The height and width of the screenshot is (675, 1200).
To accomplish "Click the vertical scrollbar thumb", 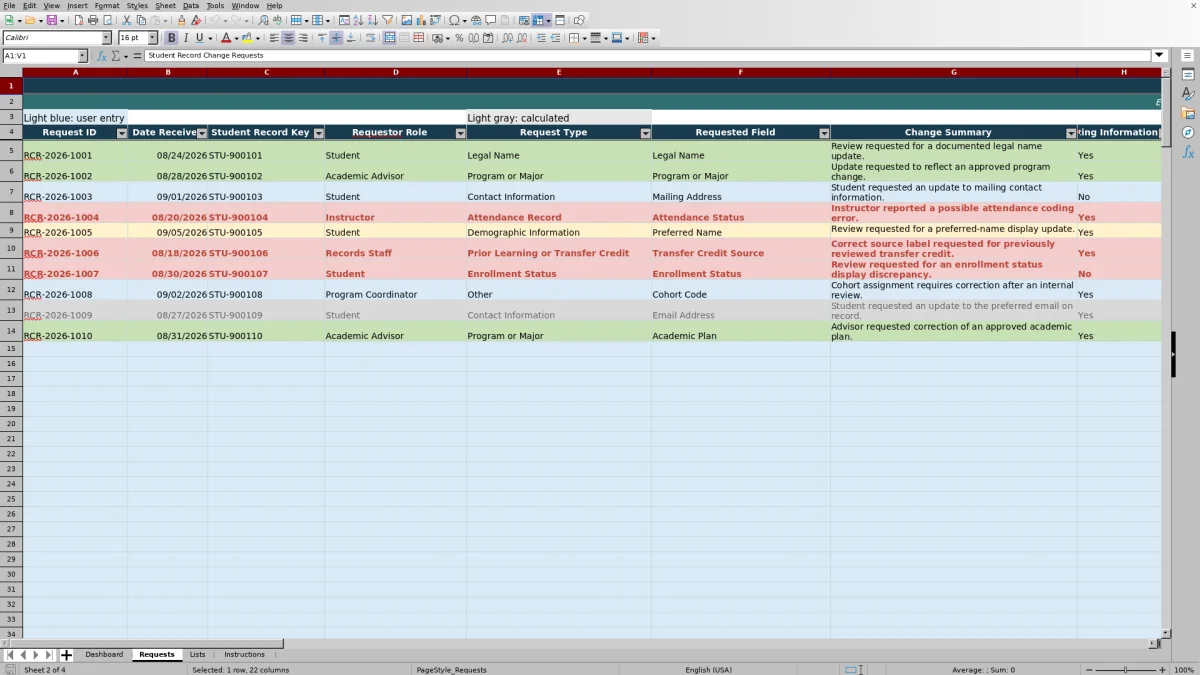I will (1166, 112).
